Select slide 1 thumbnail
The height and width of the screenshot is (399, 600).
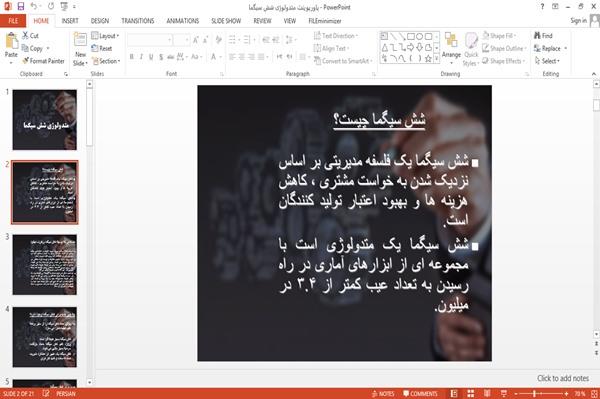45,120
